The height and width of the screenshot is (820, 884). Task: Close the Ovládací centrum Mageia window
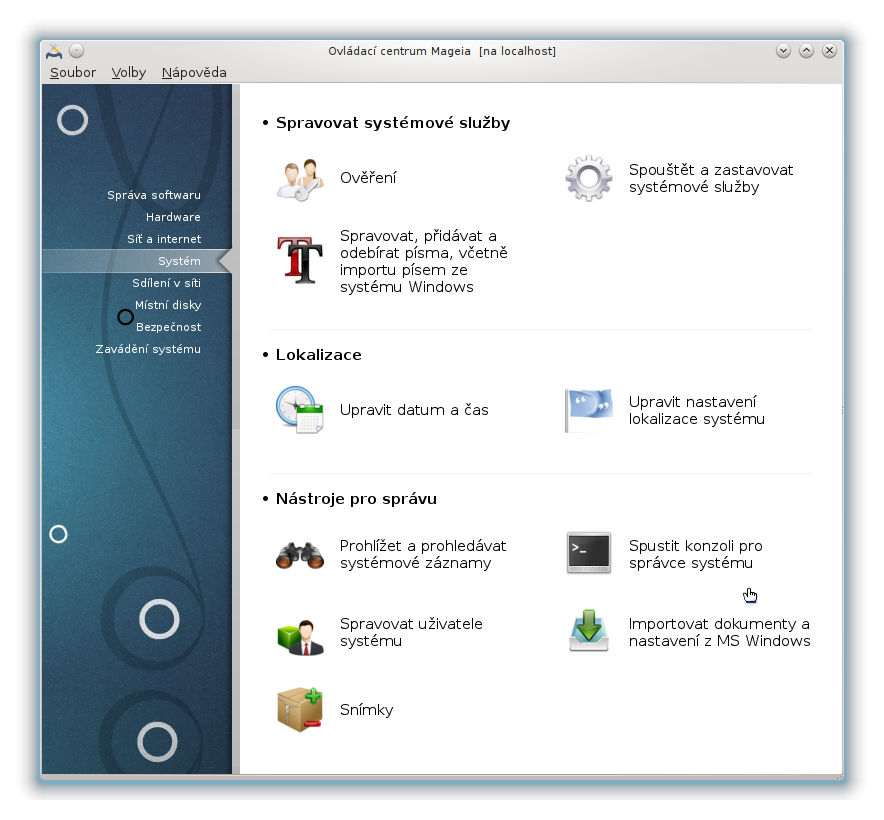pos(829,51)
